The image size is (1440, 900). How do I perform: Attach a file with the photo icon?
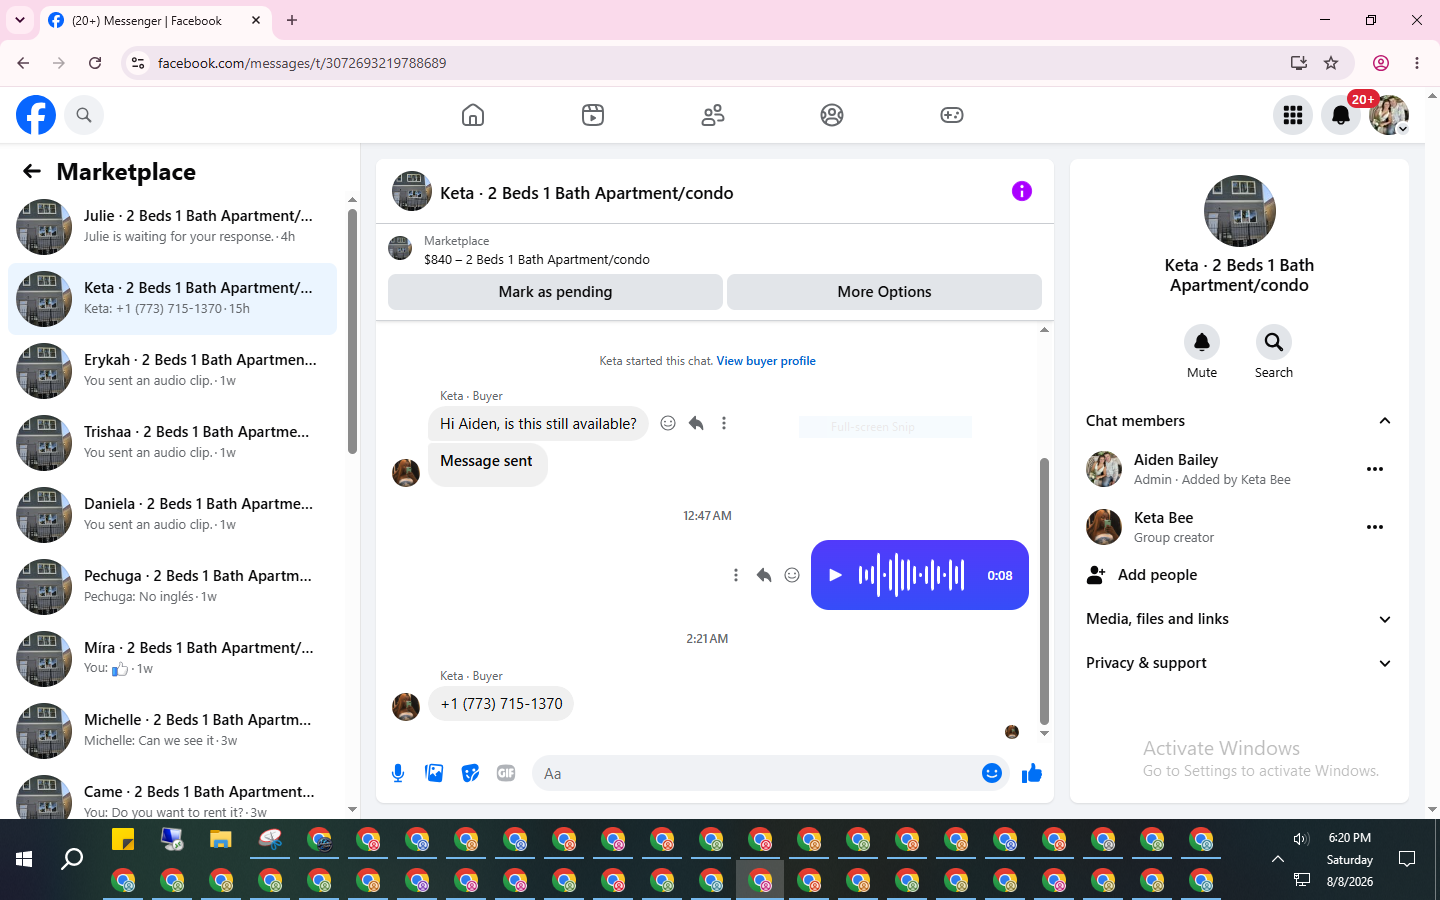(434, 773)
